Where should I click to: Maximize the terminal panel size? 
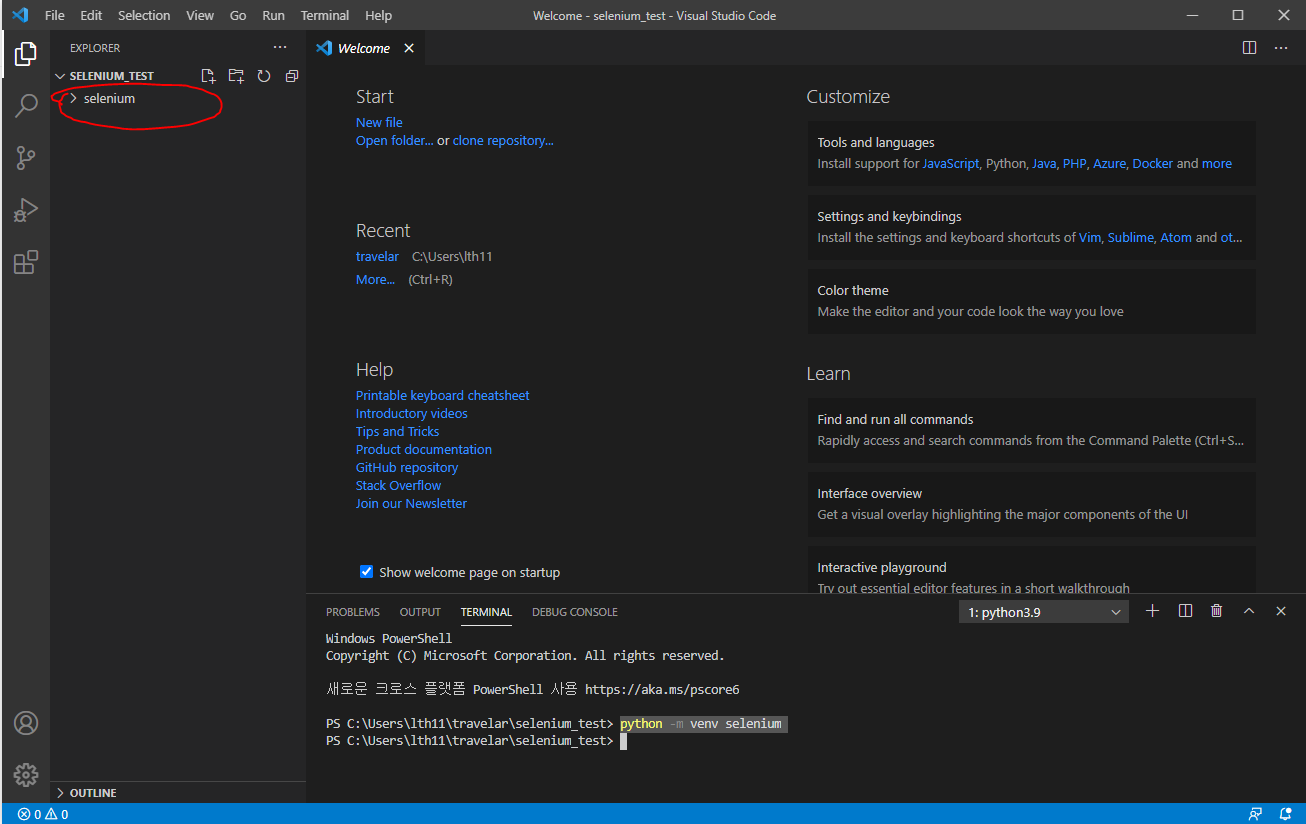[x=1249, y=611]
